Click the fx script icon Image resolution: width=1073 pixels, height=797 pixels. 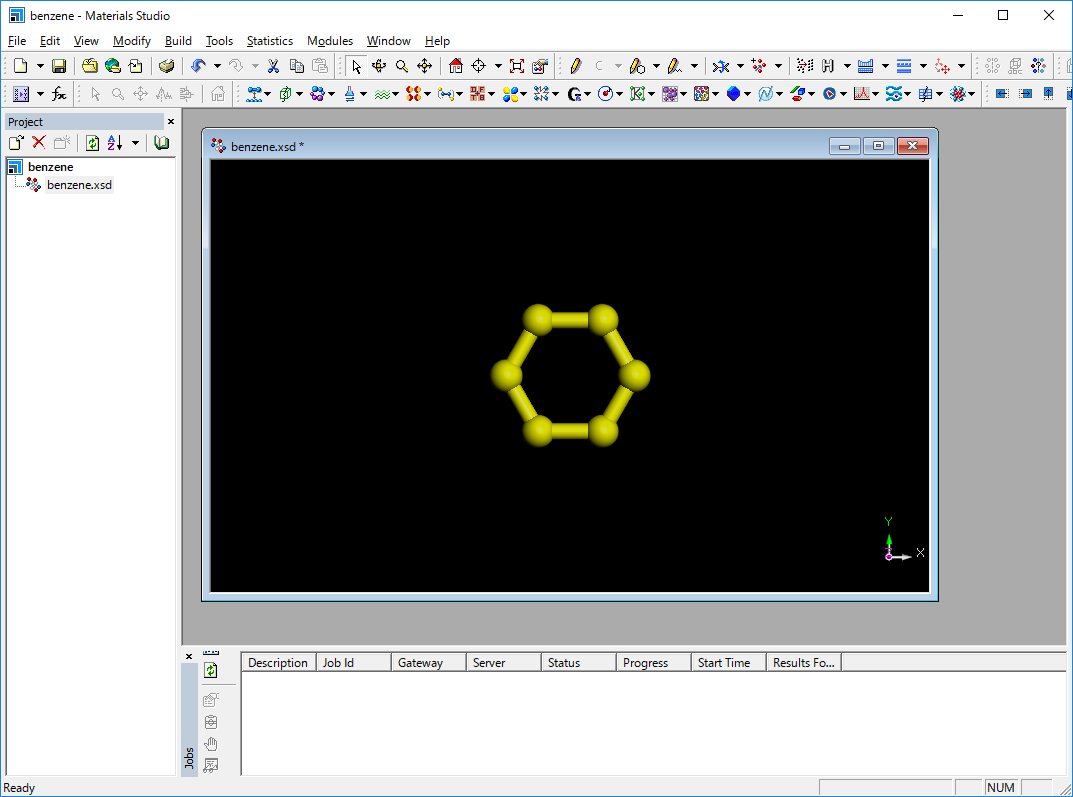click(x=59, y=94)
